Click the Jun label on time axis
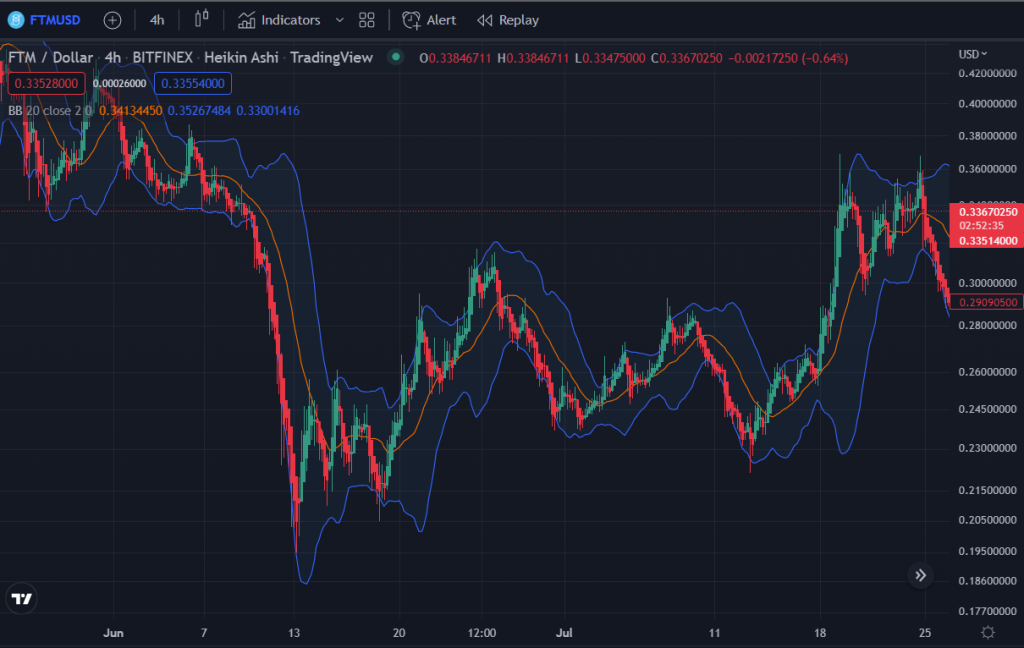This screenshot has height=648, width=1024. pyautogui.click(x=113, y=632)
